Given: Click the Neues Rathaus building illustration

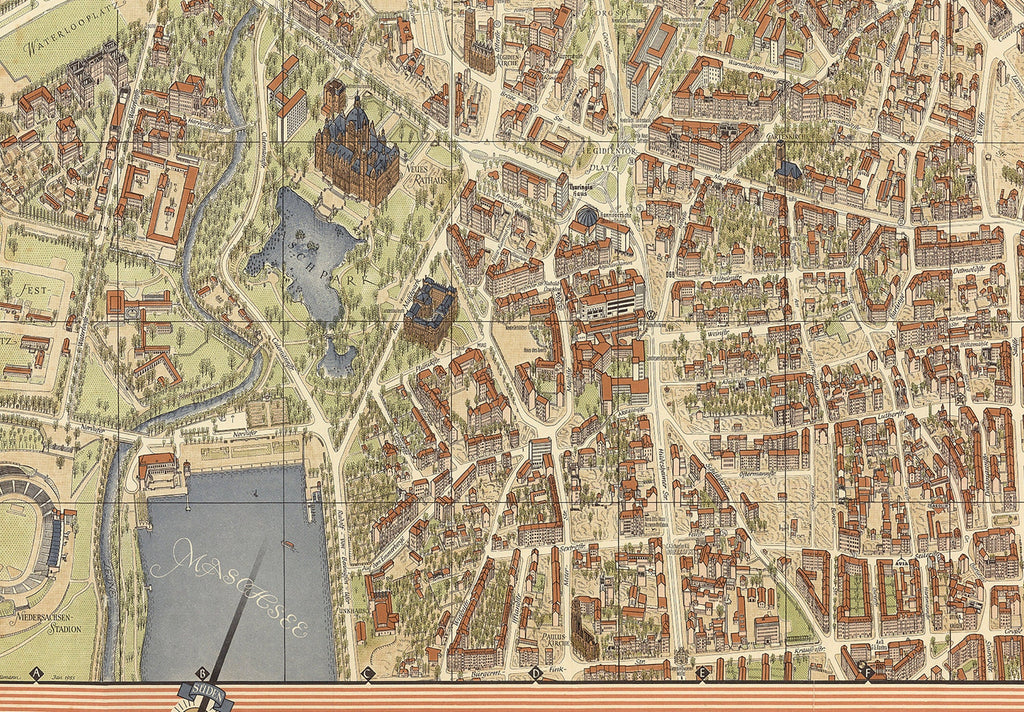Looking at the screenshot, I should coord(356,150).
